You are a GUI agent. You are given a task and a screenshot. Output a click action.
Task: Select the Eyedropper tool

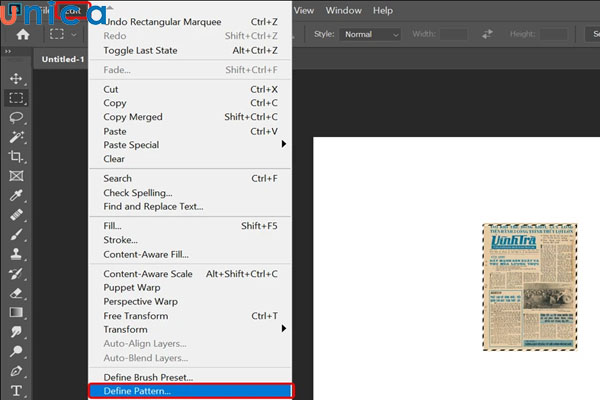(x=16, y=195)
